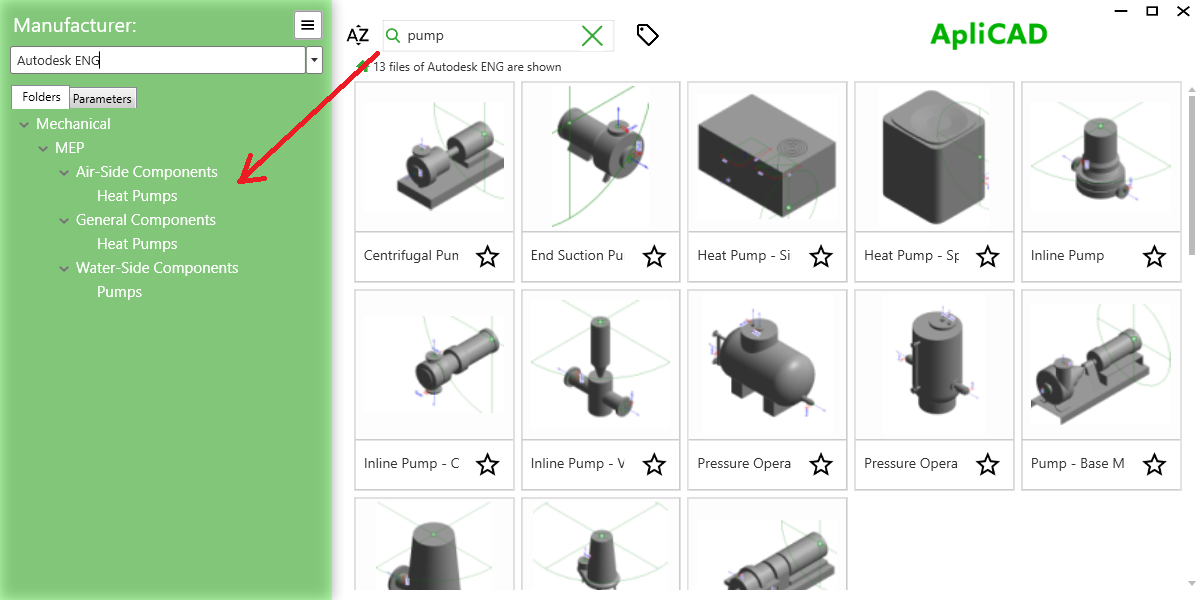Select the Folders tab
Viewport: 1200px width, 600px height.
[x=40, y=96]
